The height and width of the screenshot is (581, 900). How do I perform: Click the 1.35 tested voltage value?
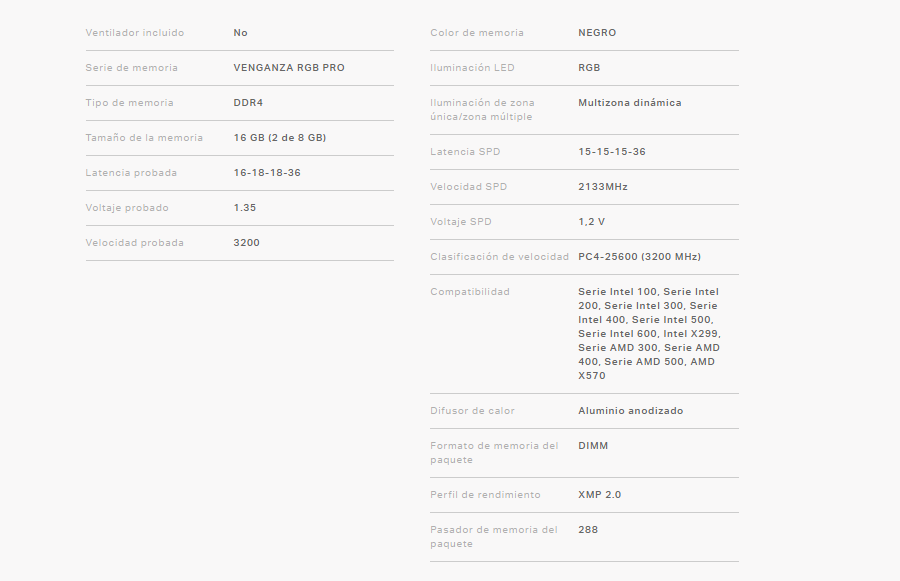coord(246,208)
